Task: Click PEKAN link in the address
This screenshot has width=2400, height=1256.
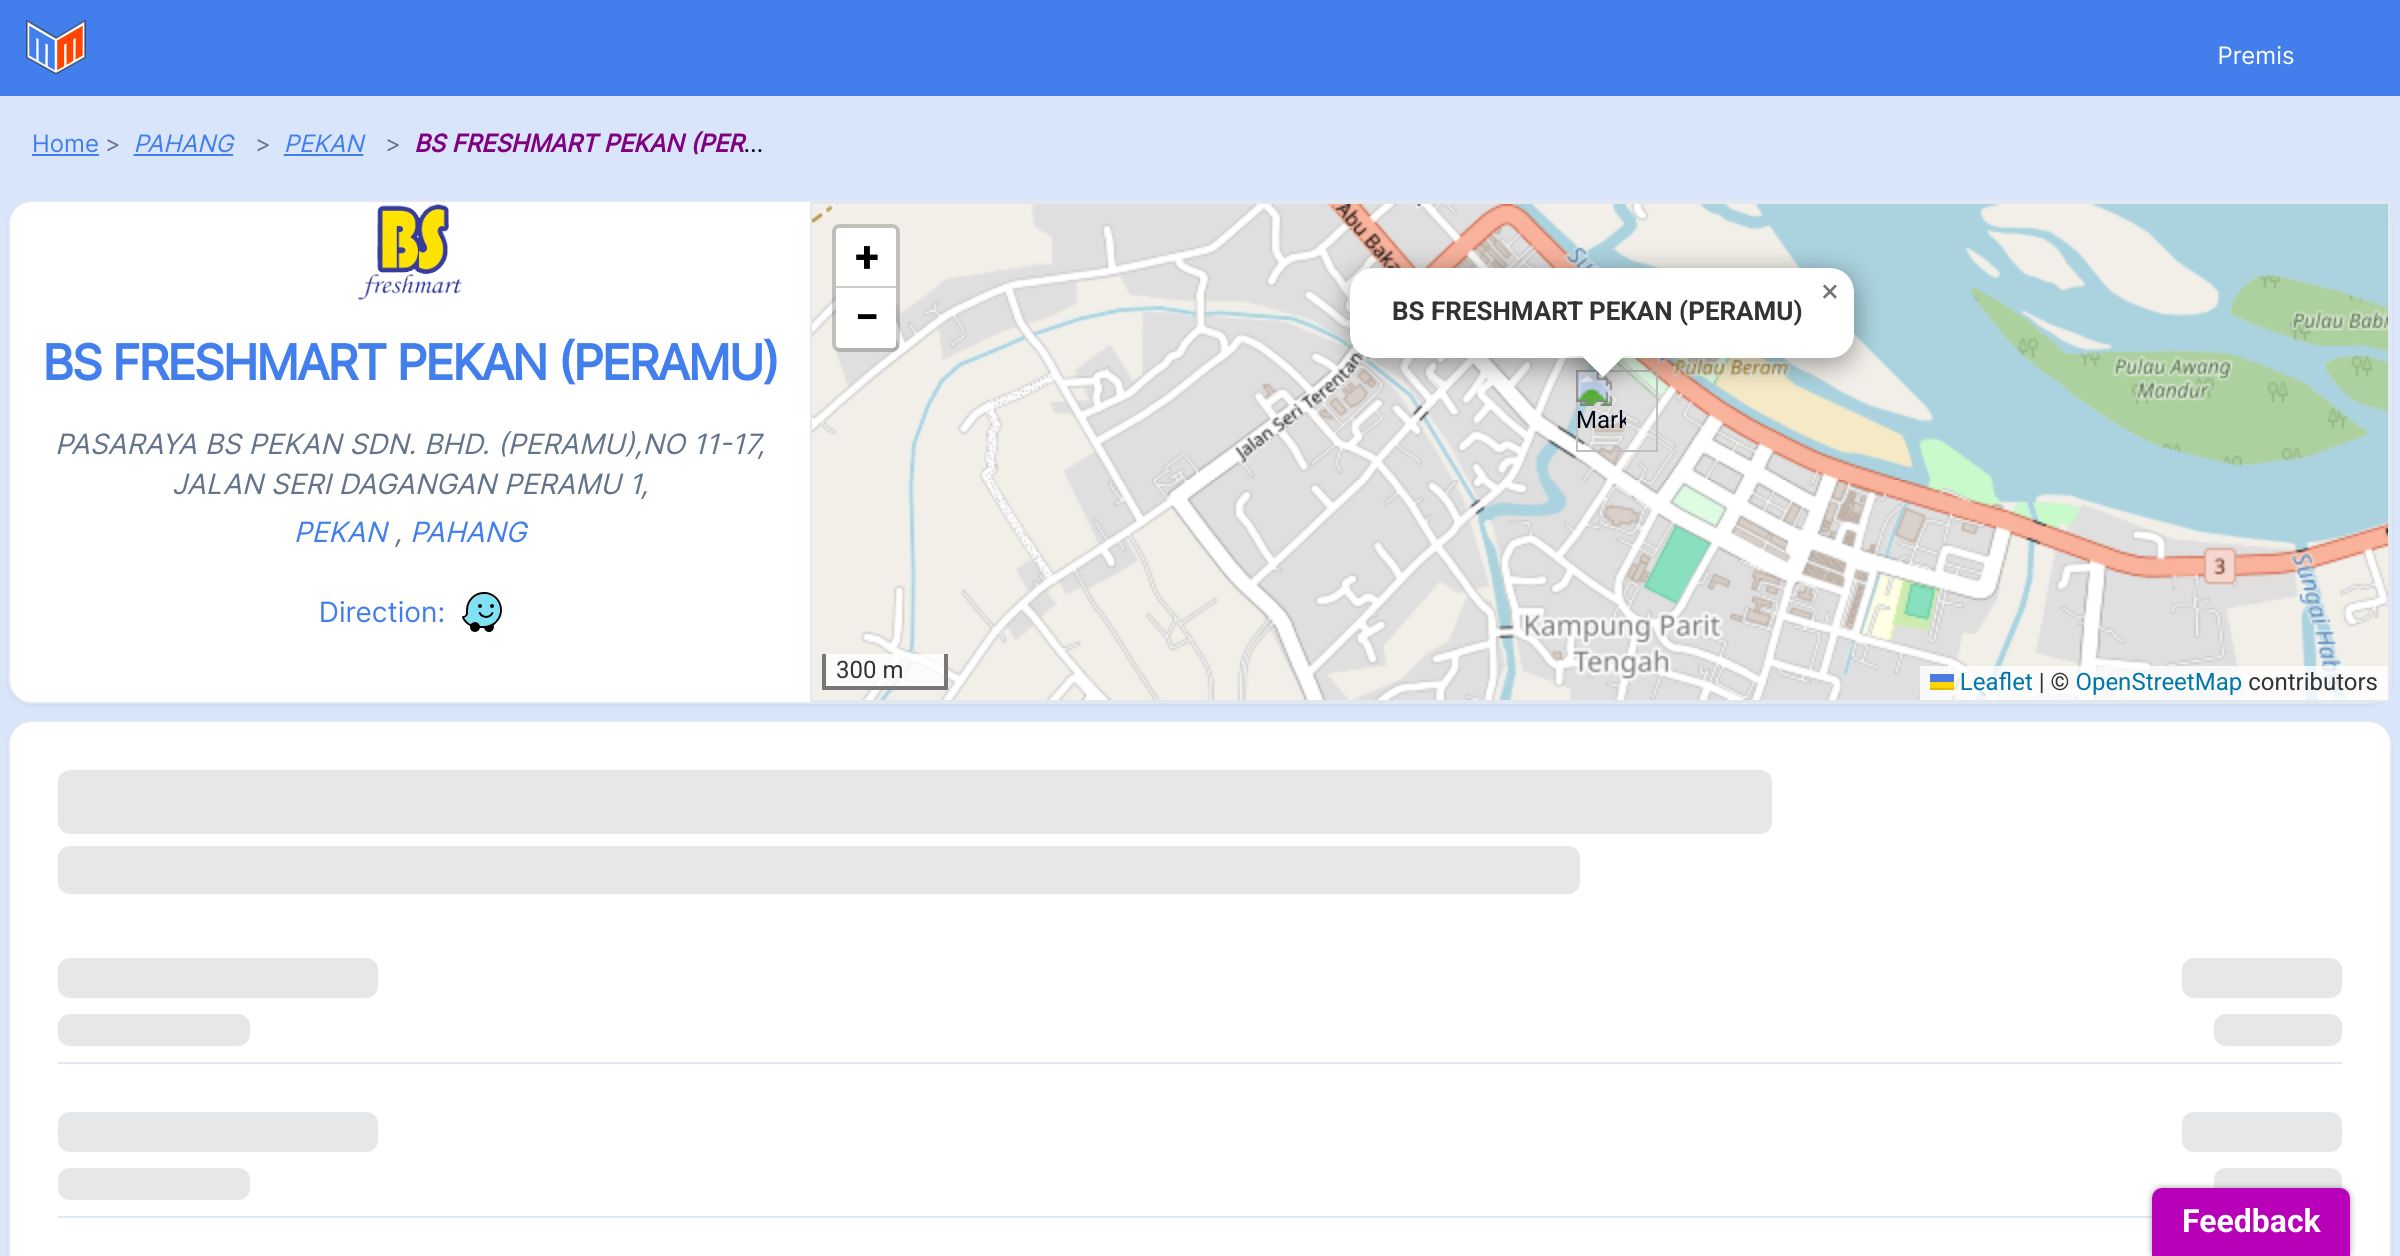Action: tap(341, 532)
